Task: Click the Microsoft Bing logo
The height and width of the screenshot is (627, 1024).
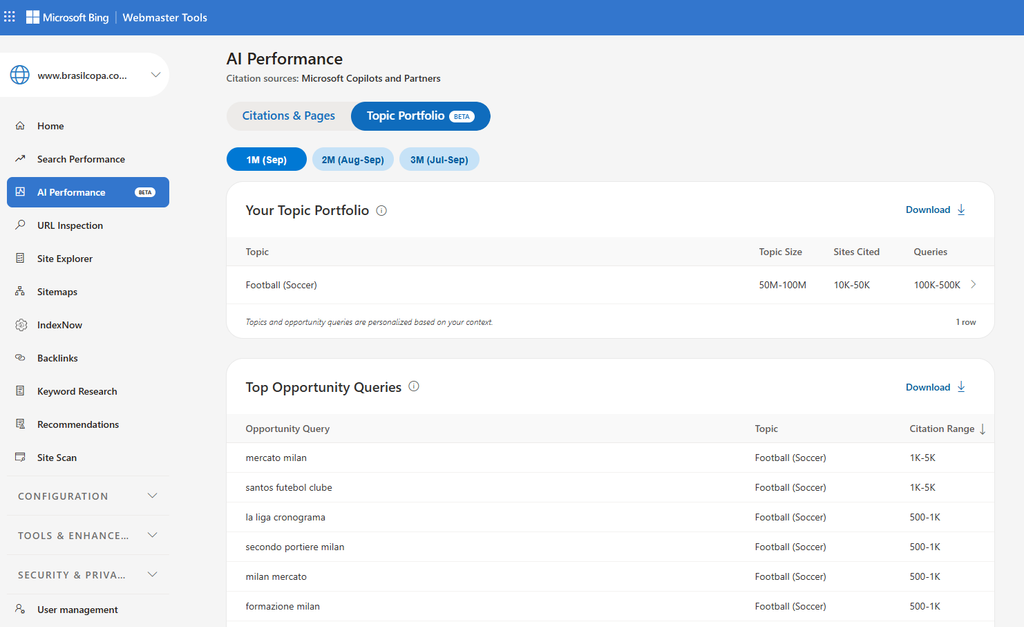Action: (x=67, y=18)
